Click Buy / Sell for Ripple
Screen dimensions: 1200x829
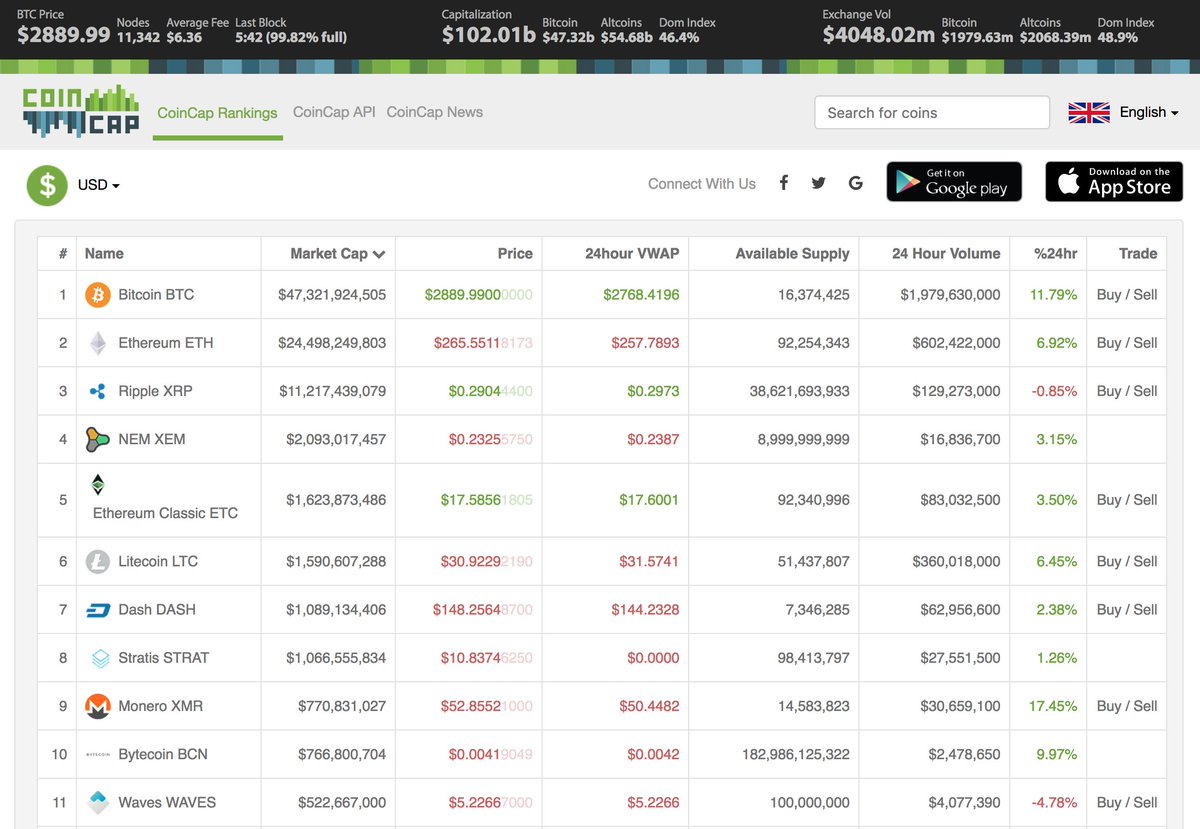pyautogui.click(x=1127, y=391)
